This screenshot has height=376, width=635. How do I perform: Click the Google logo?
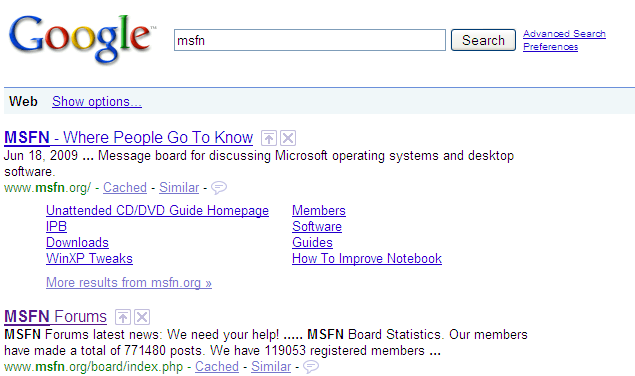point(82,39)
